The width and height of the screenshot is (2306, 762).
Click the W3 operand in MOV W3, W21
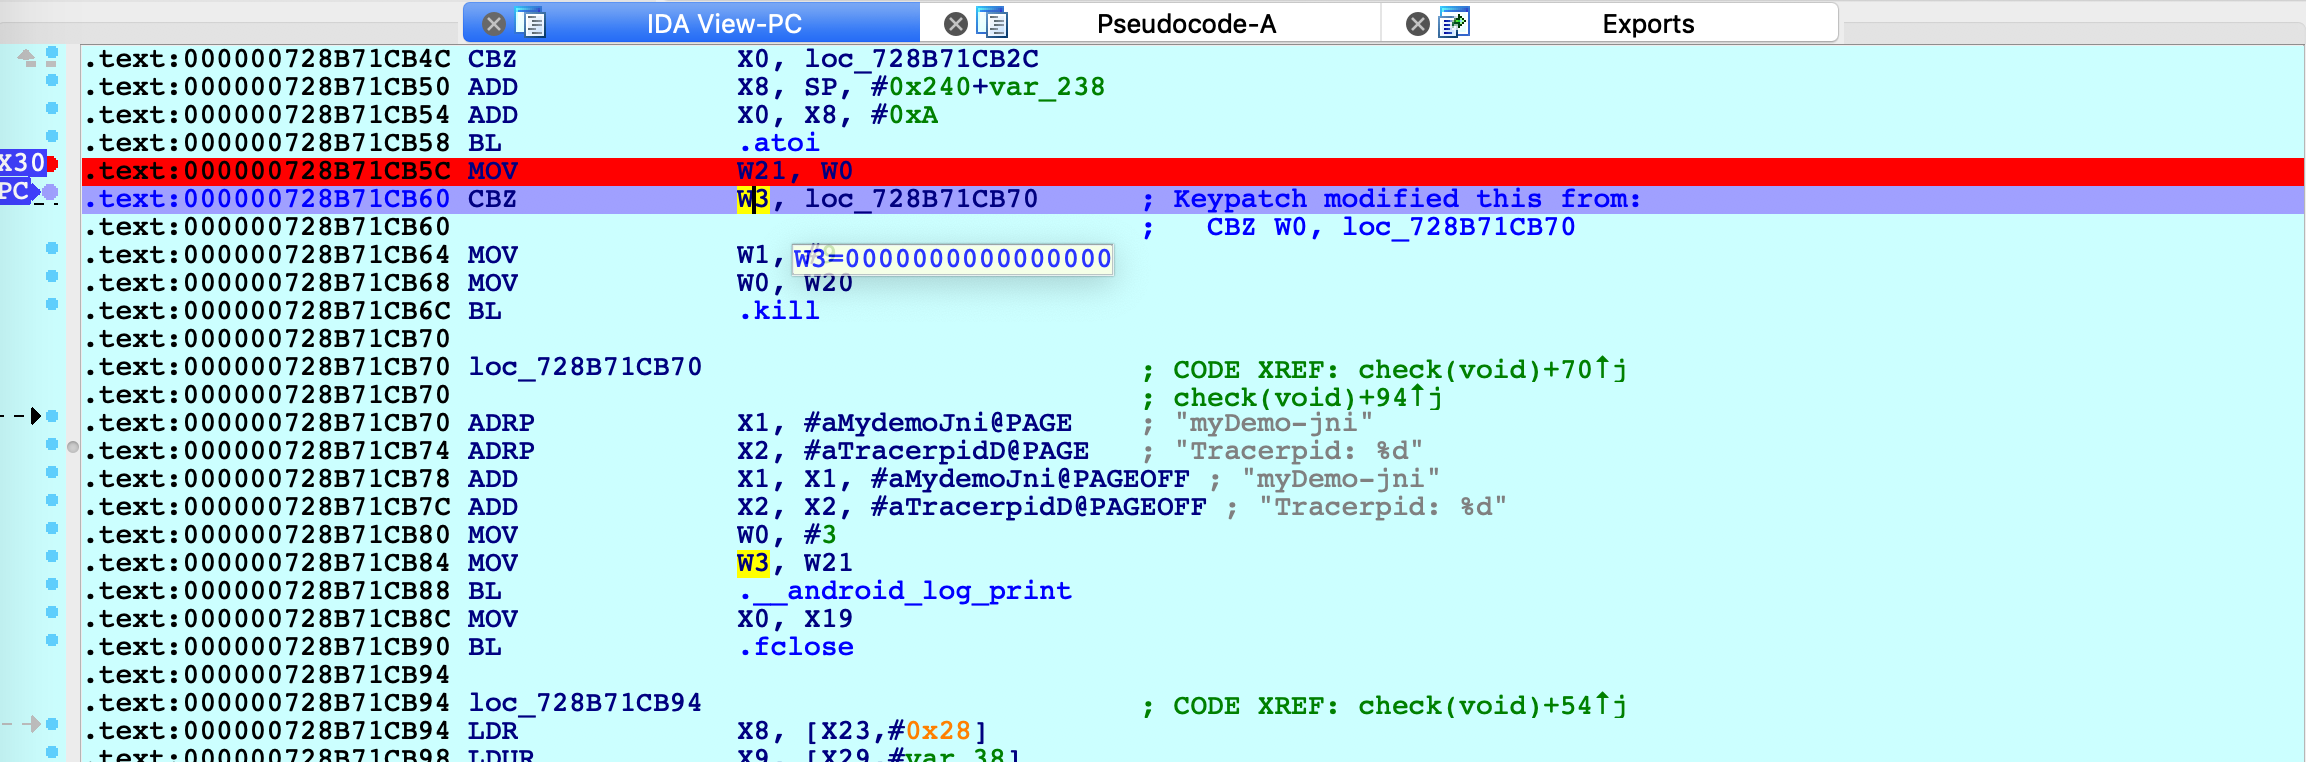tap(753, 563)
